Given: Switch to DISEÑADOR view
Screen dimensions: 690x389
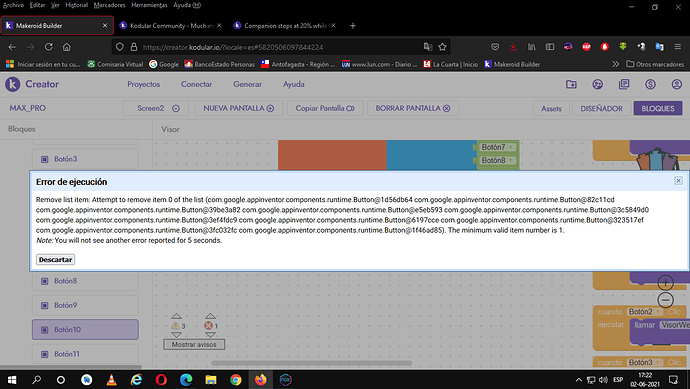Looking at the screenshot, I should pyautogui.click(x=601, y=108).
